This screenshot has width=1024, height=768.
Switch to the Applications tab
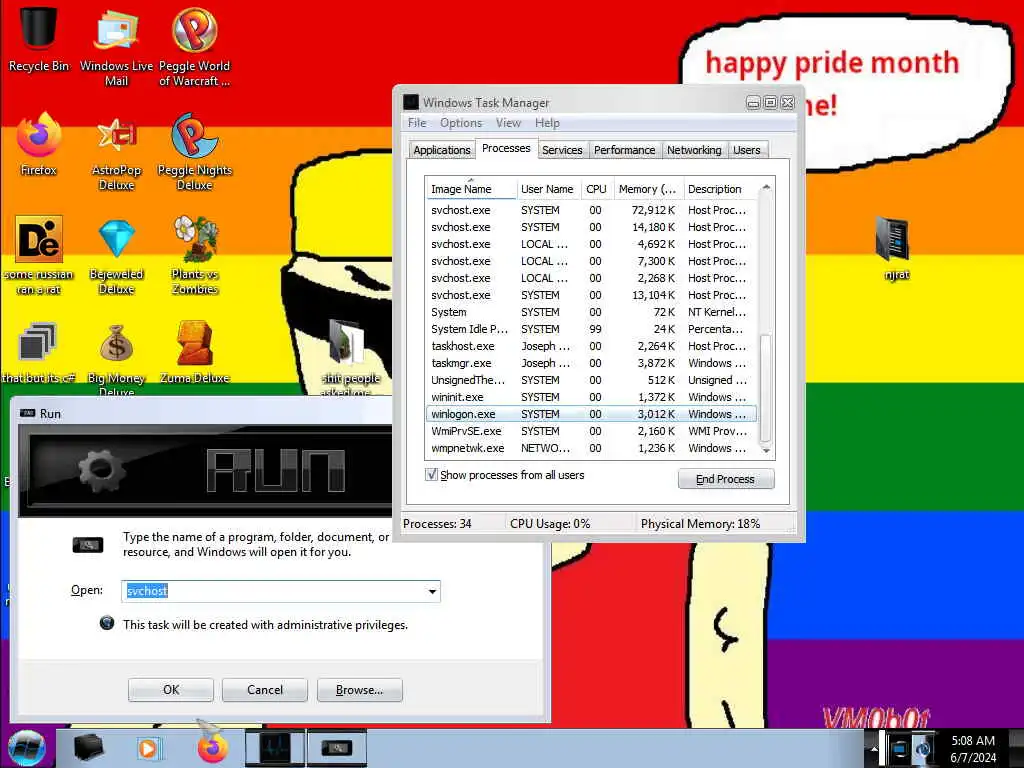click(x=441, y=150)
